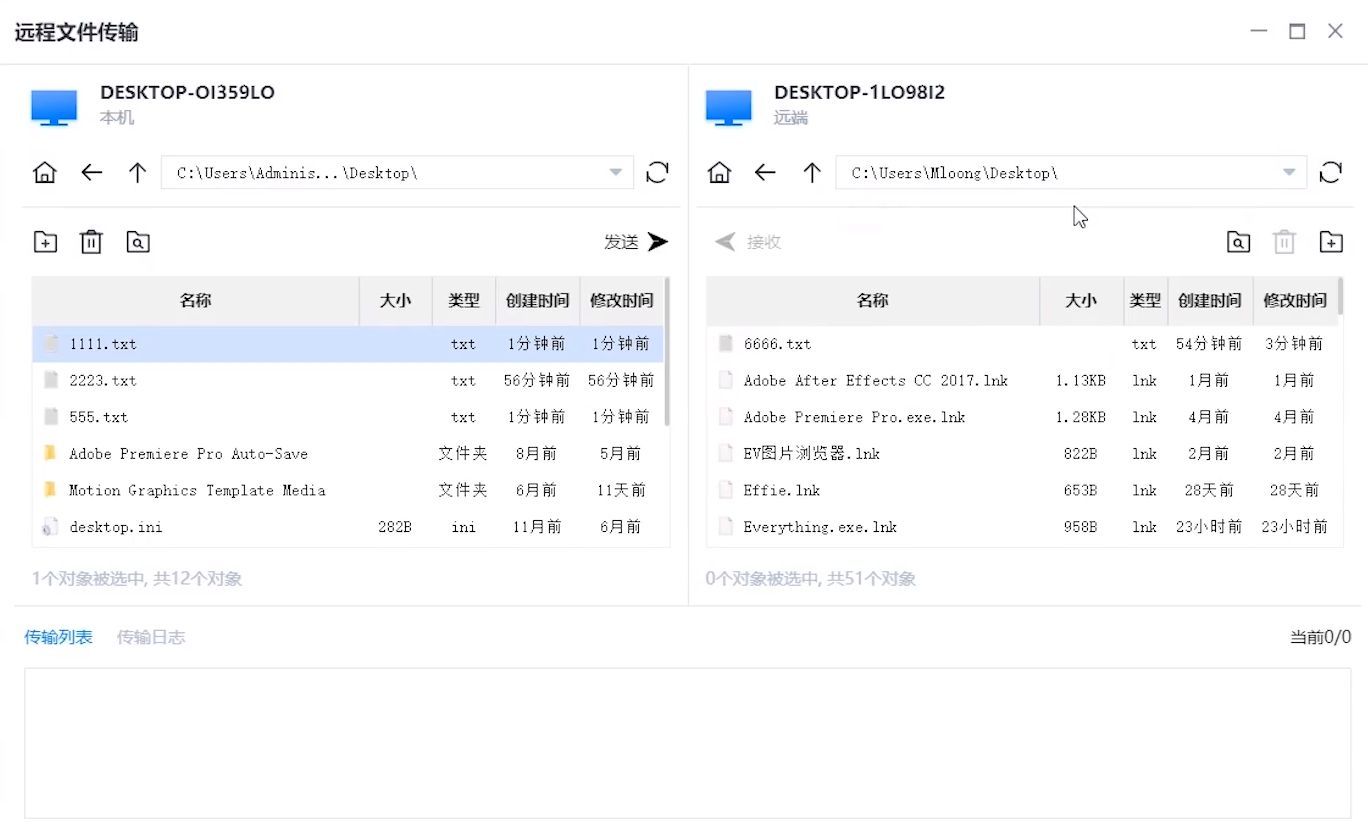Sort remote files by 名称 column
1368x826 pixels.
873,300
